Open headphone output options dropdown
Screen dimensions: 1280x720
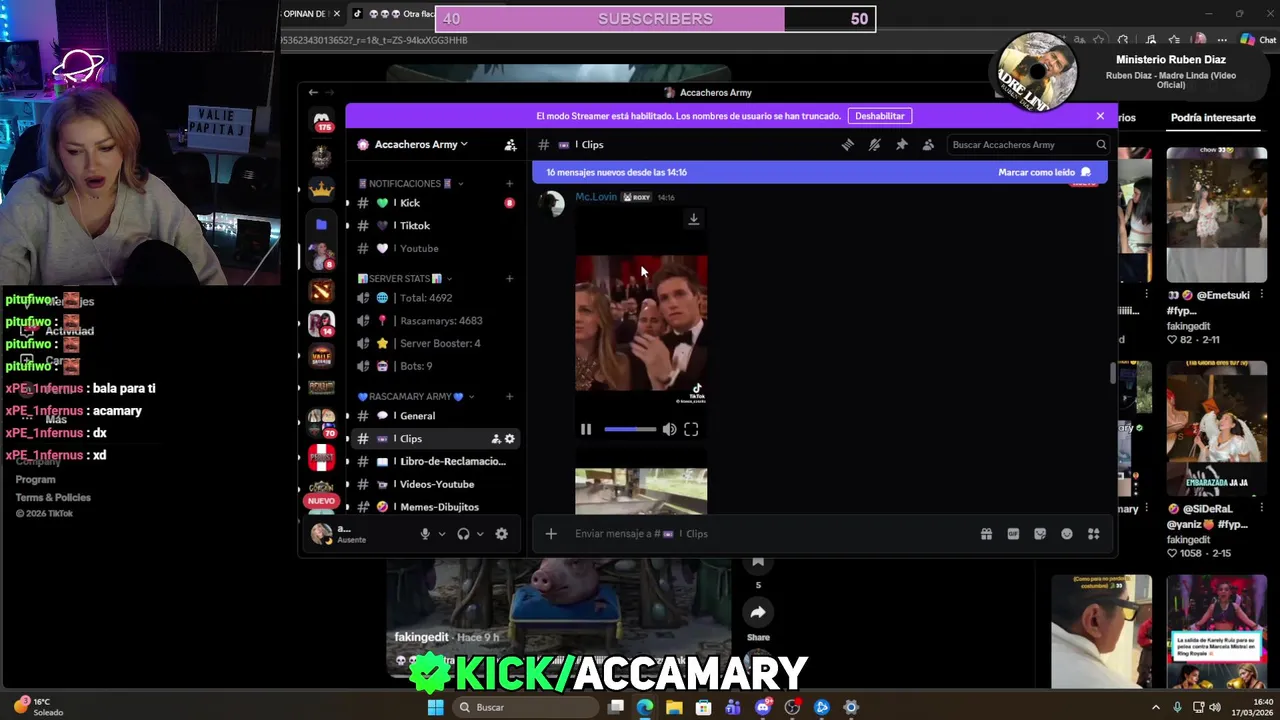pyautogui.click(x=480, y=534)
